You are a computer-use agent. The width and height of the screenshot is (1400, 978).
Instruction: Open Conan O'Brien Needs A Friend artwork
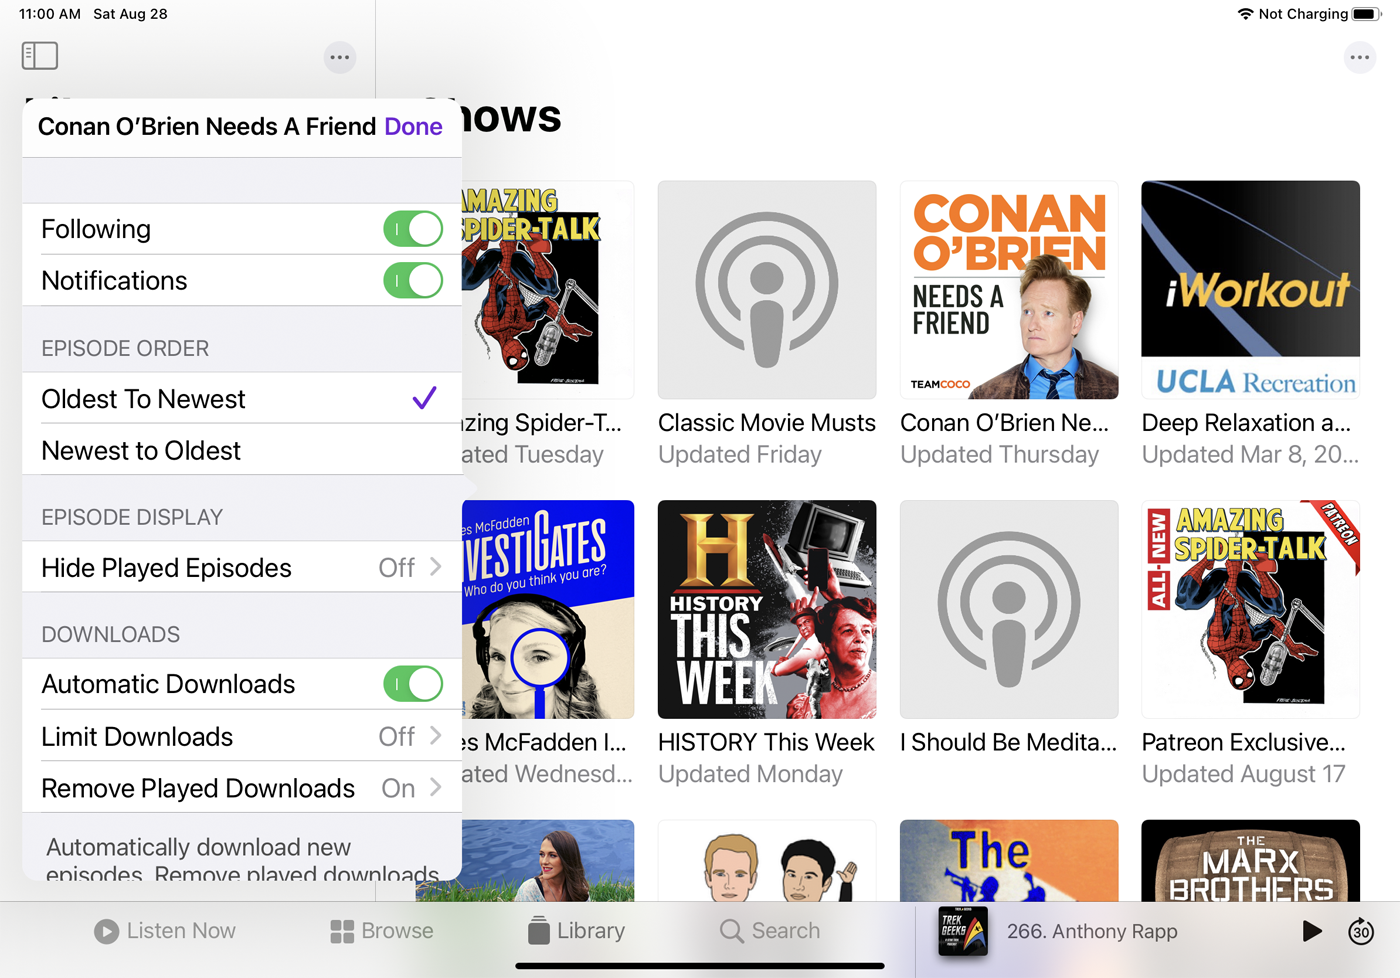1009,290
